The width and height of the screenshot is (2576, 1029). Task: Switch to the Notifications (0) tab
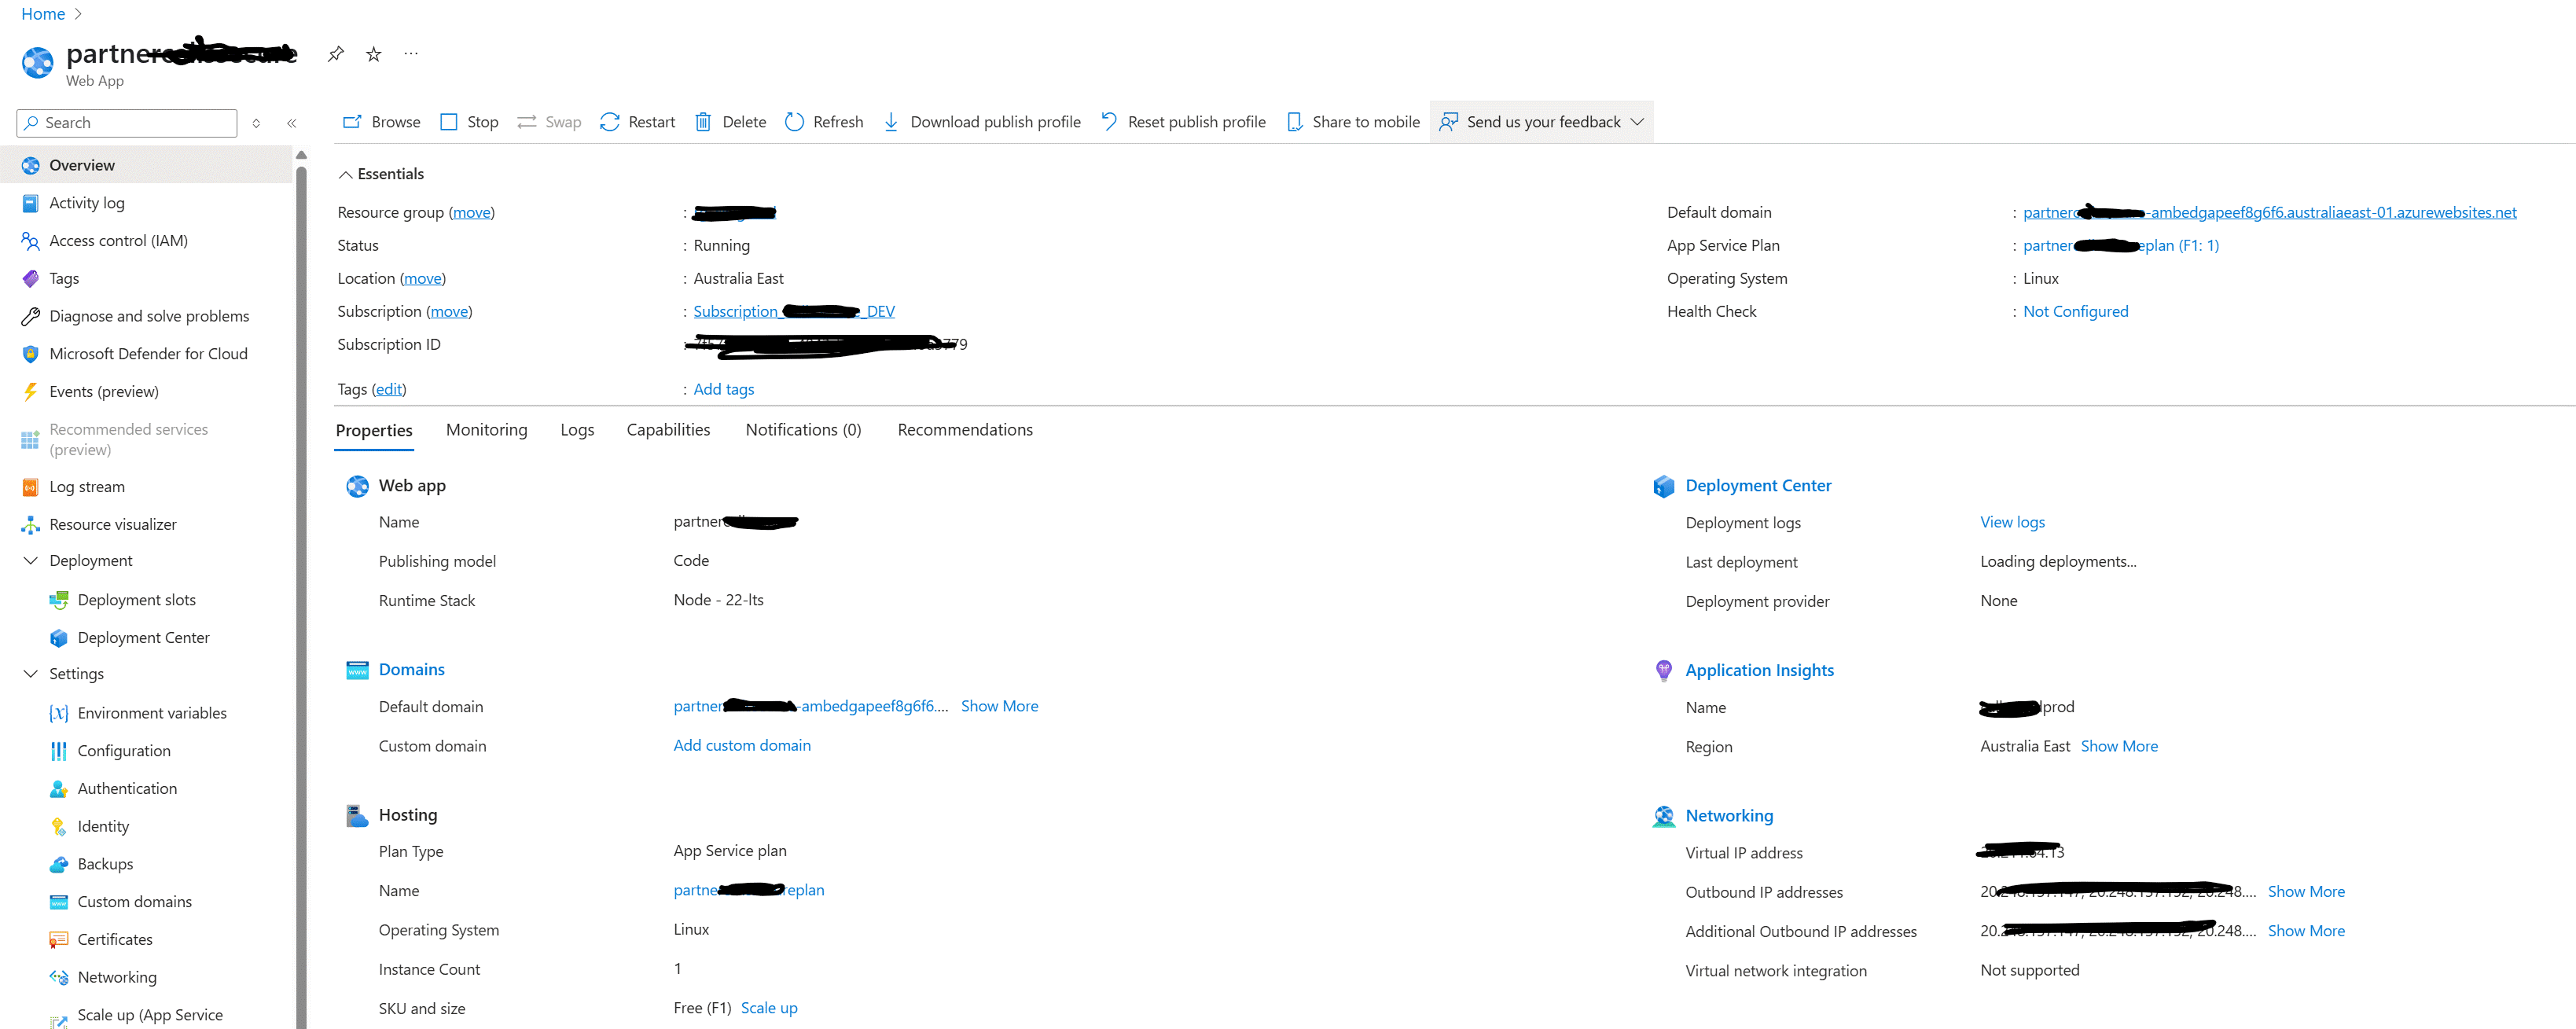click(803, 430)
